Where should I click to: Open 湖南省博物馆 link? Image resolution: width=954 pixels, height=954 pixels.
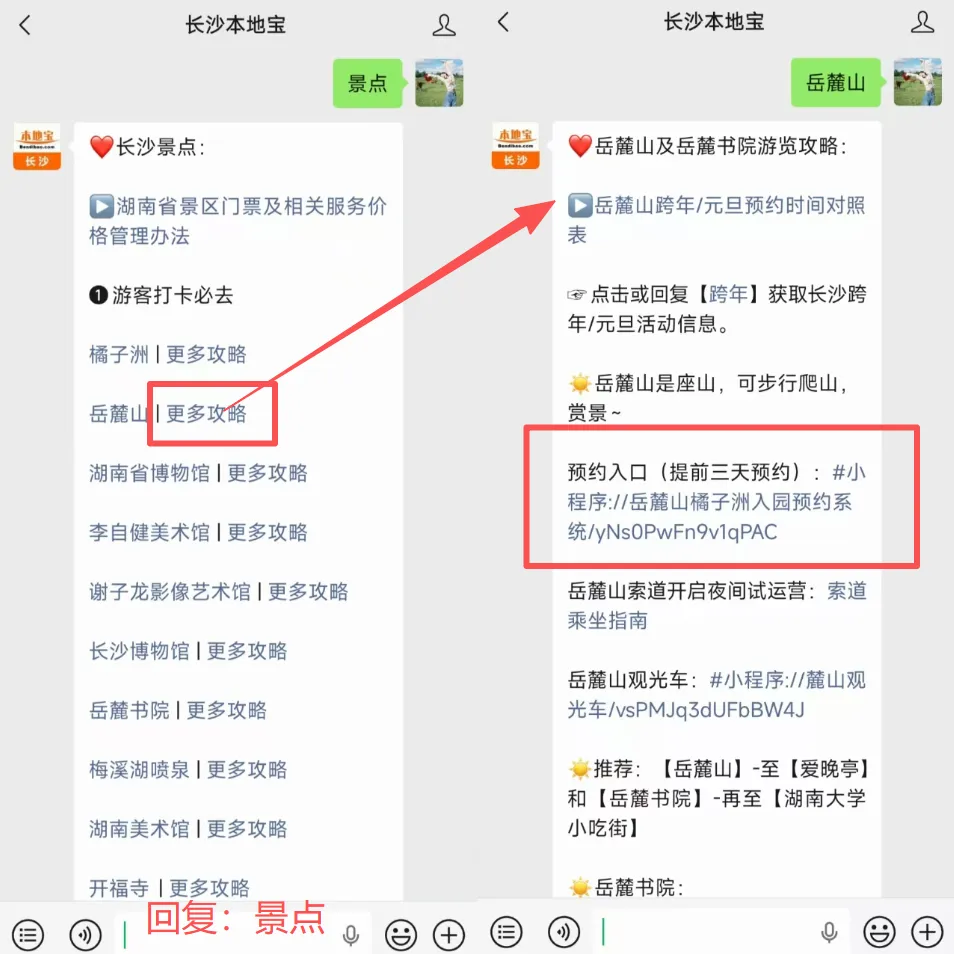tap(149, 473)
